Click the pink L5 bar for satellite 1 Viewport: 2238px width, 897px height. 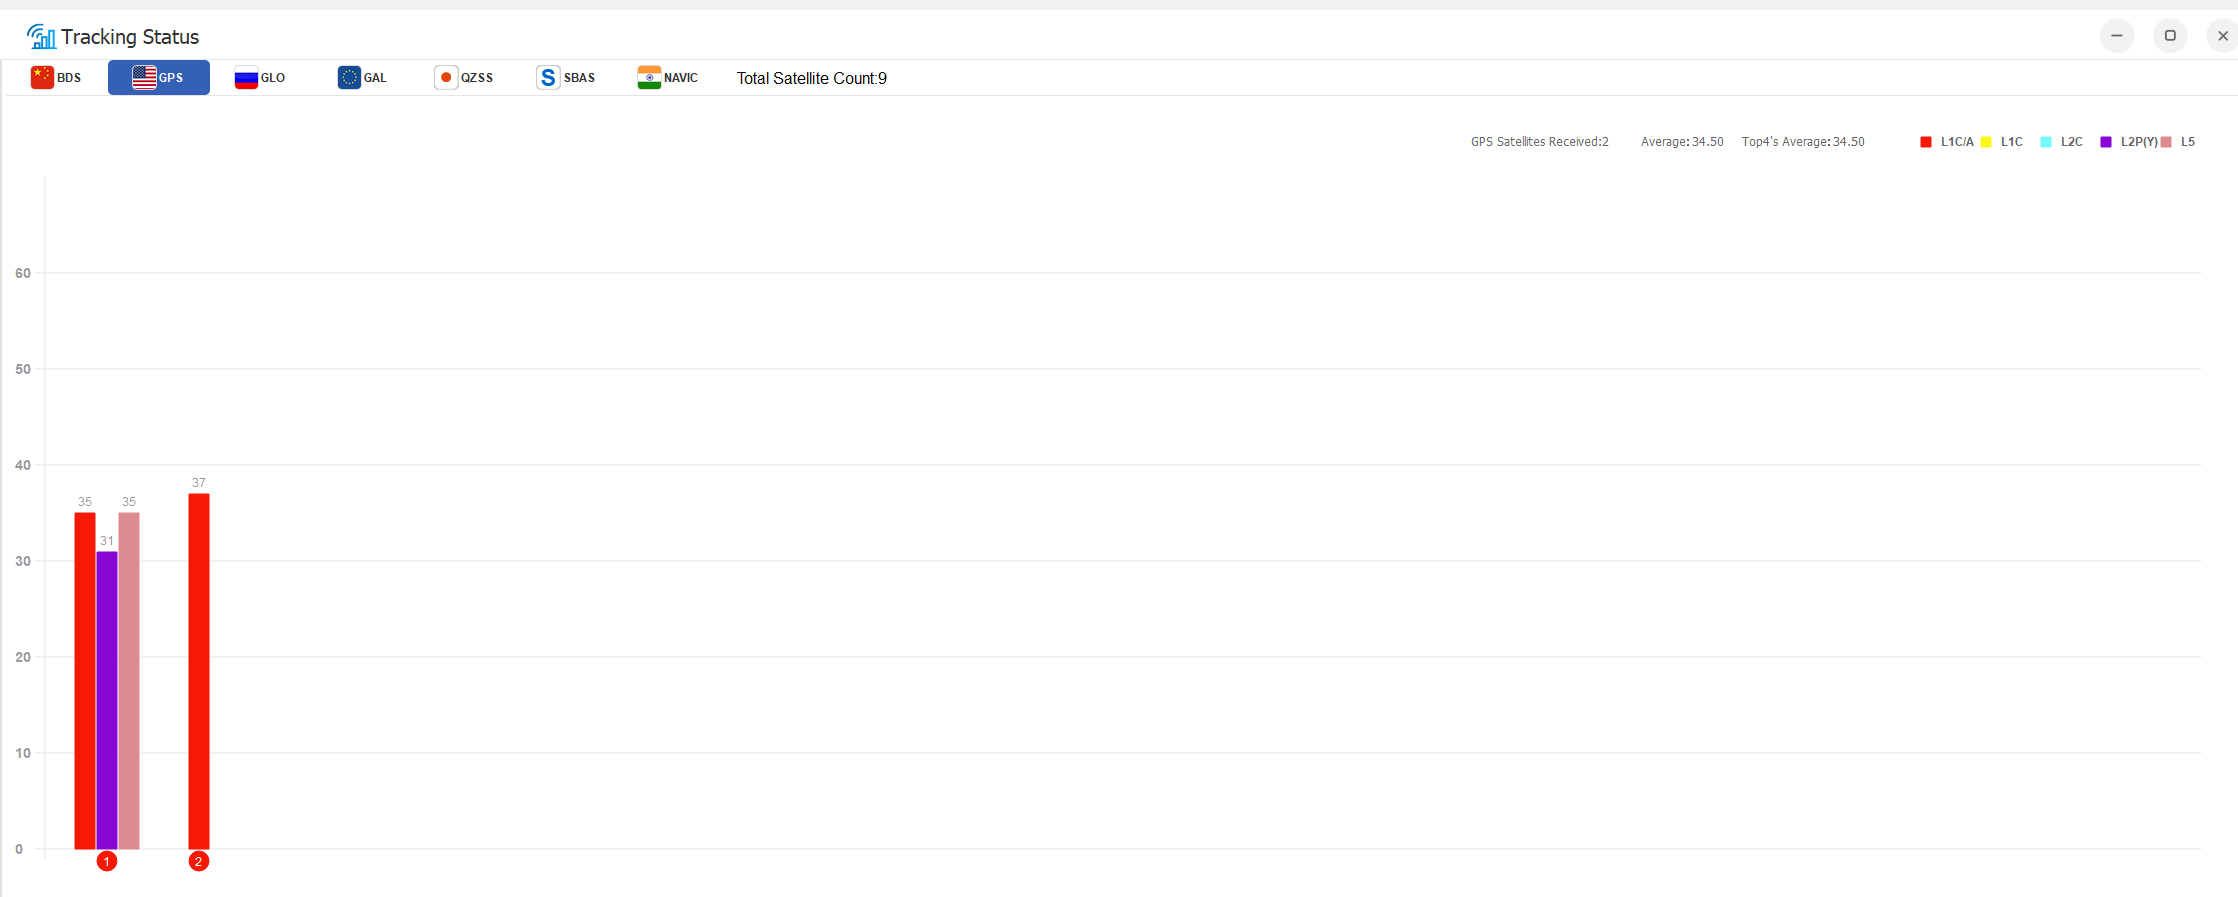pos(129,680)
